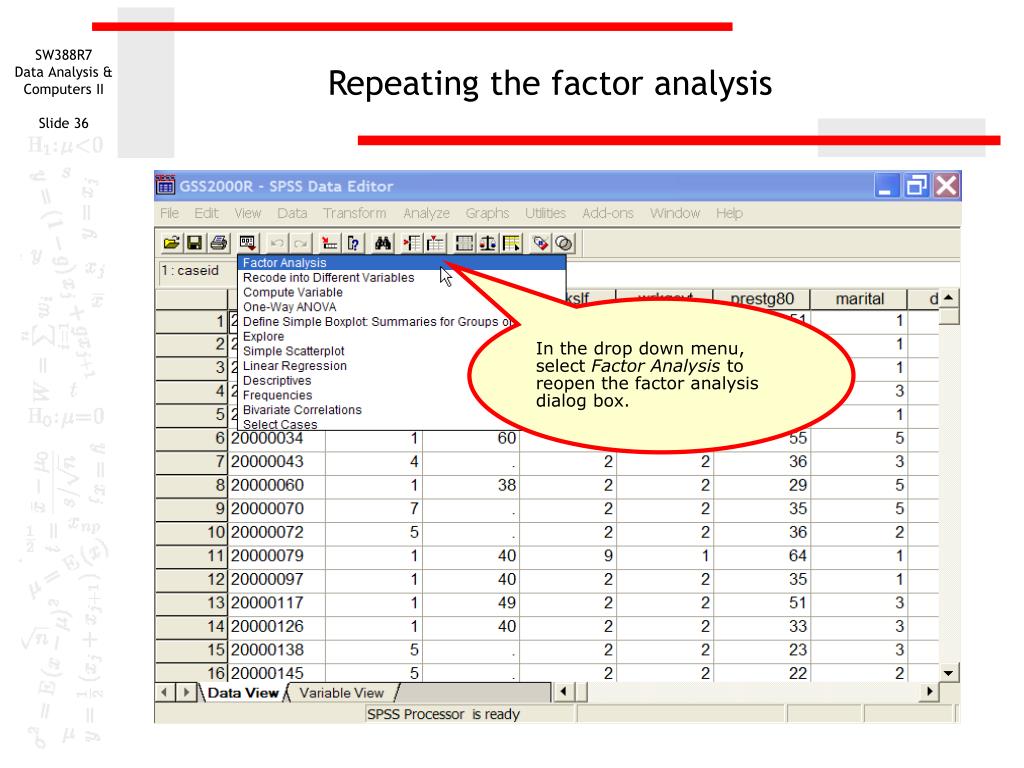Click the Print toolbar icon
Viewport: 1024px width, 768px height.
click(219, 244)
